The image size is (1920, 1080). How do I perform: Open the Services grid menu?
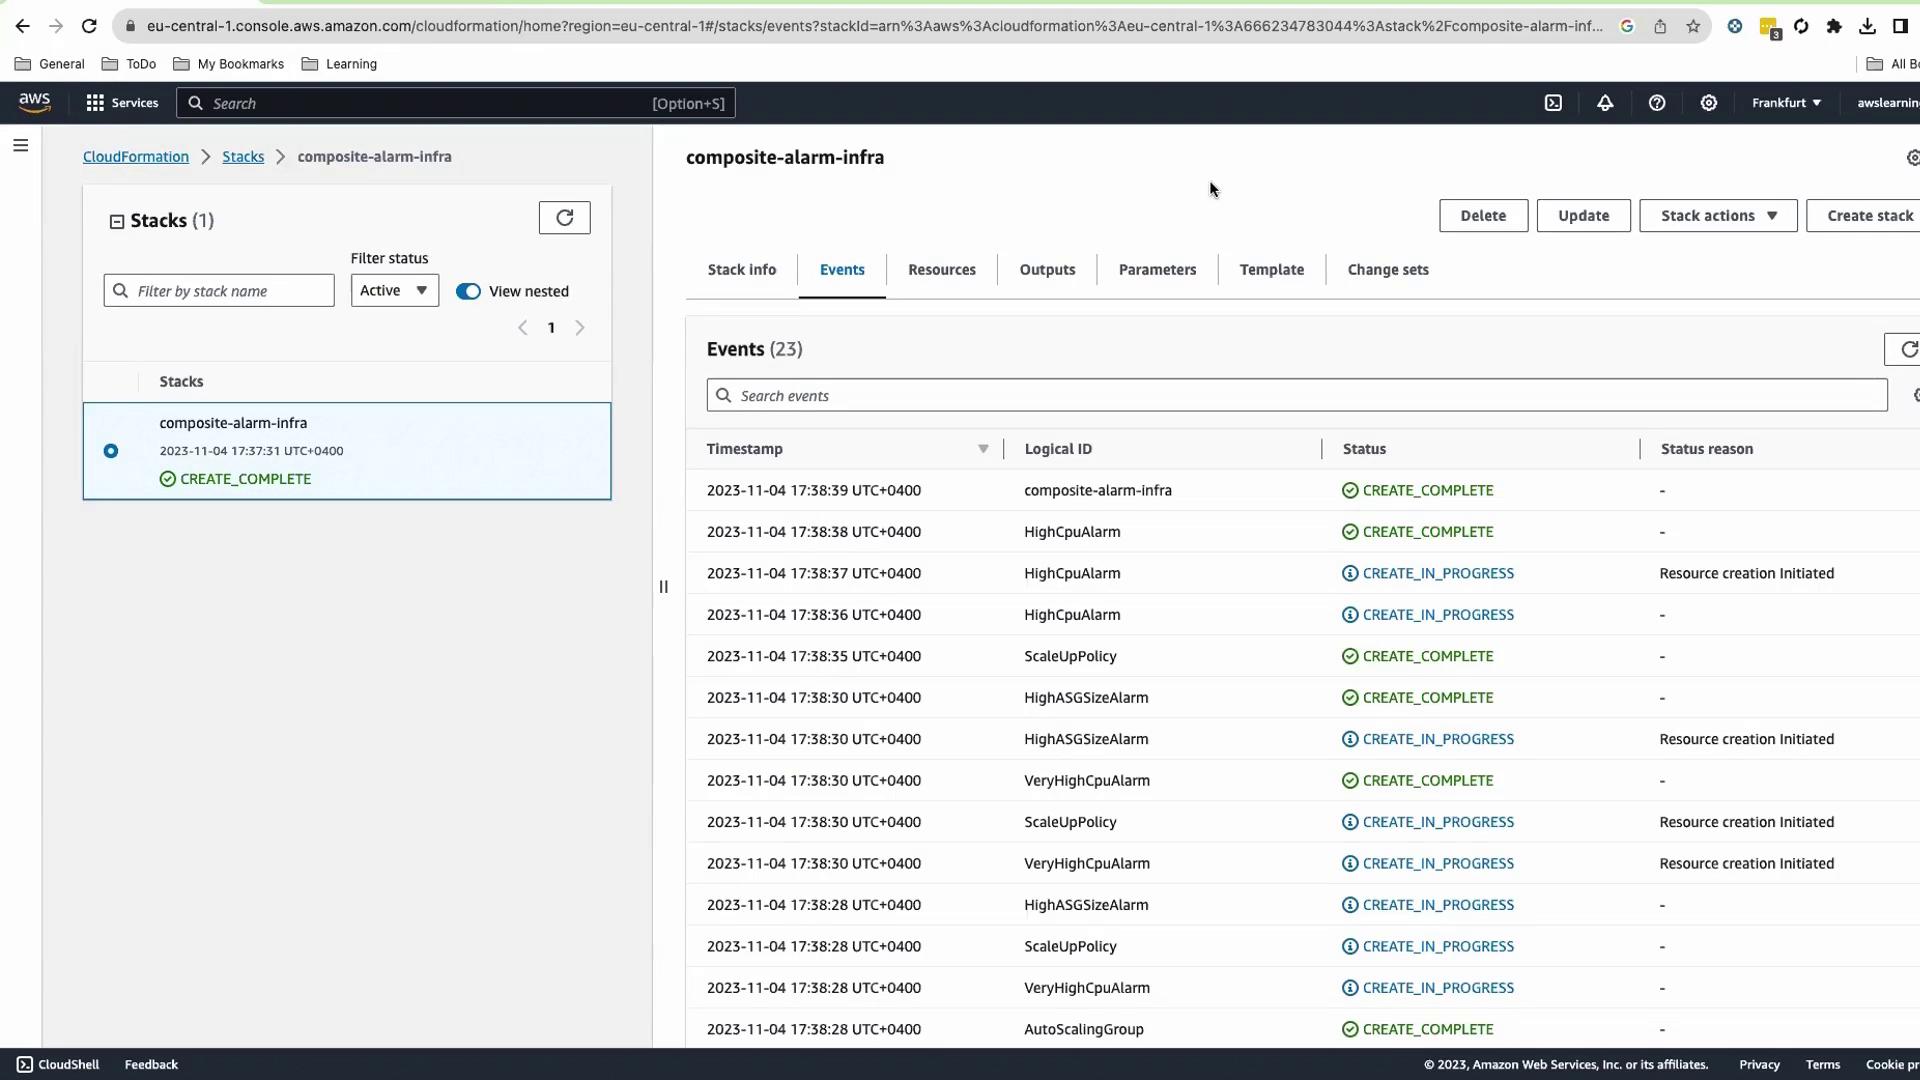coord(122,103)
